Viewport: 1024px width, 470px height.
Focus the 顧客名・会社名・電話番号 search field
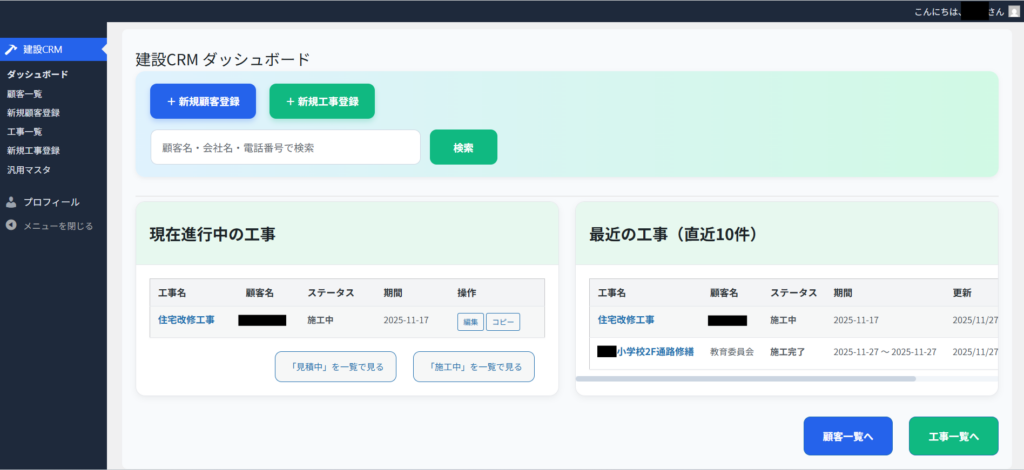(285, 147)
